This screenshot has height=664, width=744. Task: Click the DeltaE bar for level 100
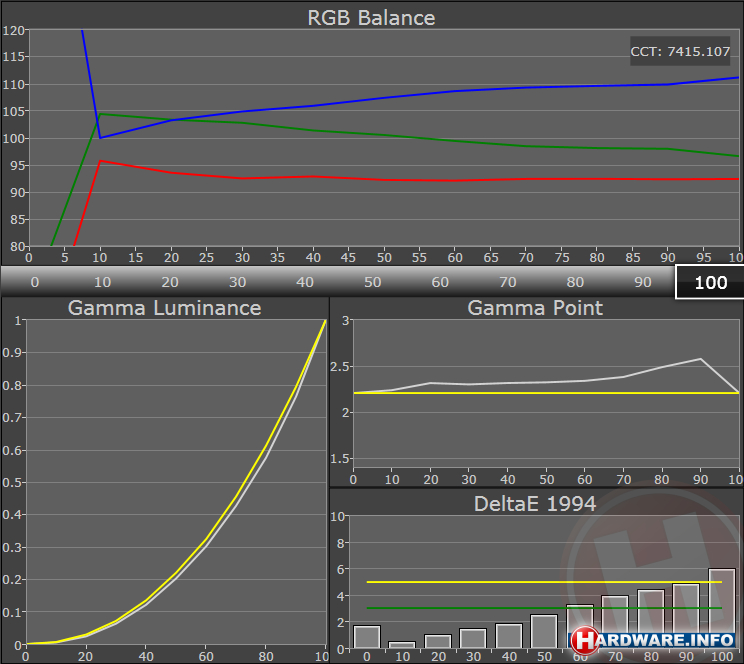pos(722,608)
